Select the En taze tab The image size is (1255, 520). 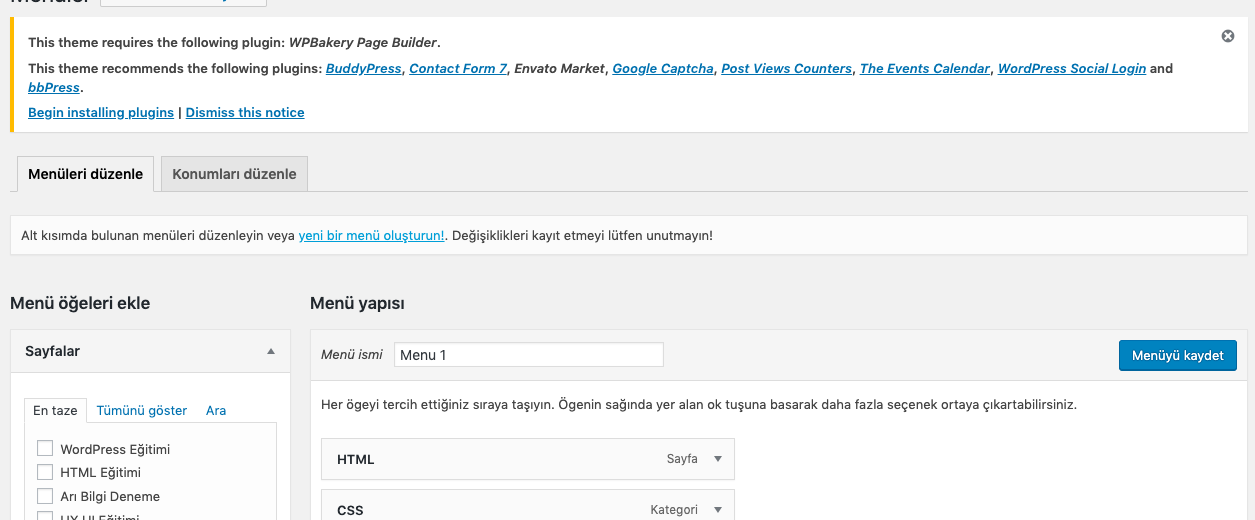coord(55,410)
